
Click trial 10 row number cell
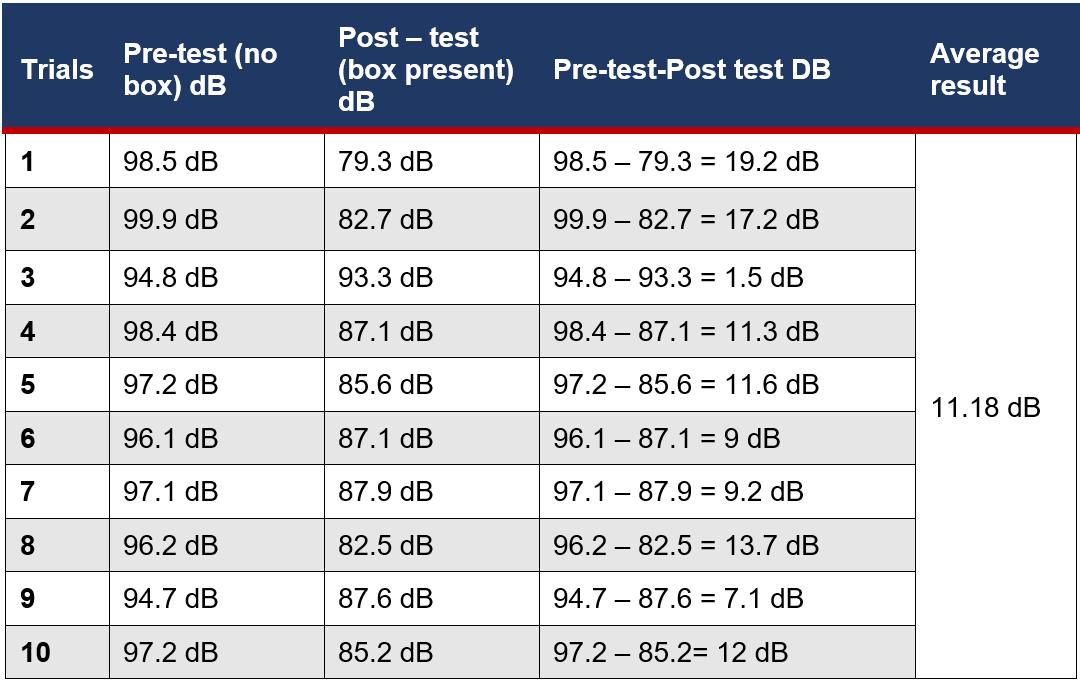click(35, 653)
